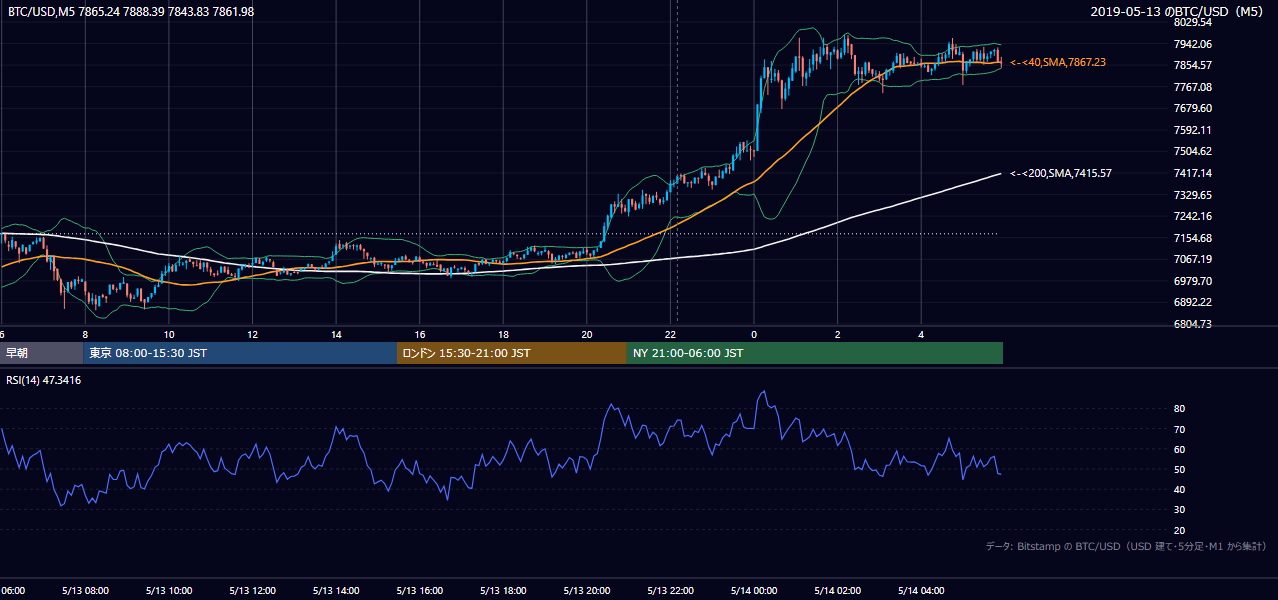Click hour tick 14 under price chart
Image resolution: width=1278 pixels, height=600 pixels.
coord(336,335)
